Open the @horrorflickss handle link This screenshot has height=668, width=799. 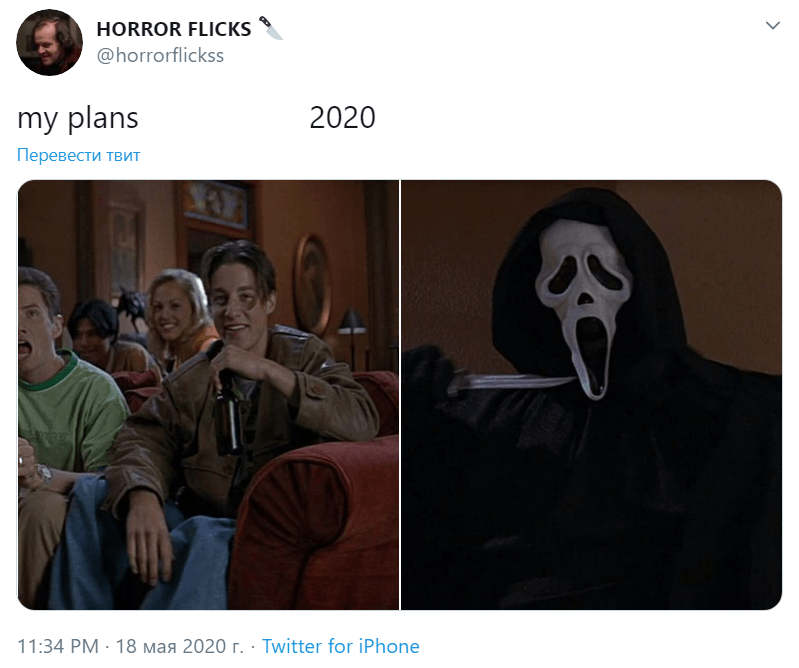[160, 56]
